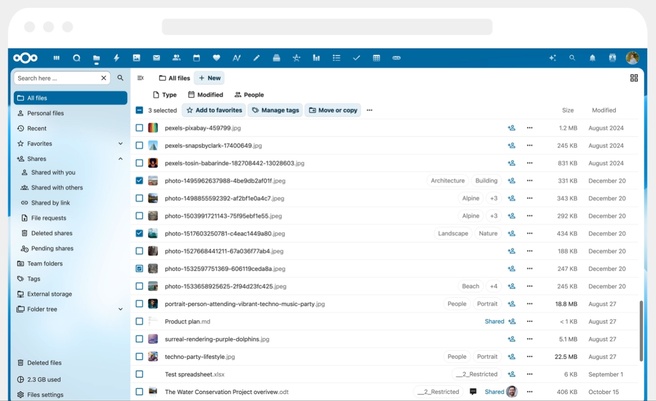Open comments on Water Conservation Project file
Viewport: 656px width, 401px height.
pyautogui.click(x=473, y=392)
